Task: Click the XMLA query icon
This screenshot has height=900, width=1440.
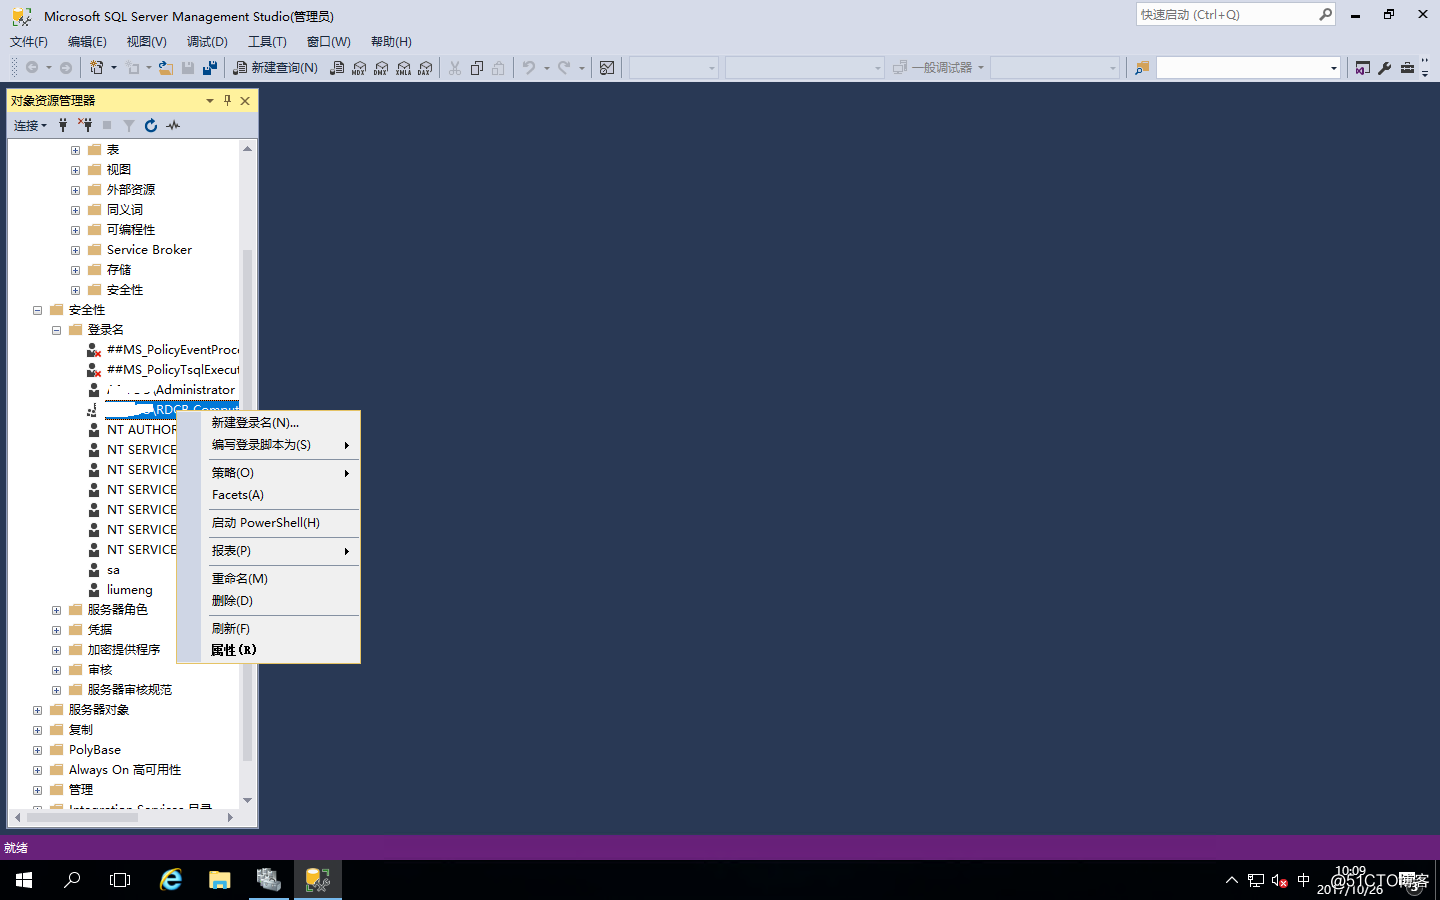Action: [403, 68]
